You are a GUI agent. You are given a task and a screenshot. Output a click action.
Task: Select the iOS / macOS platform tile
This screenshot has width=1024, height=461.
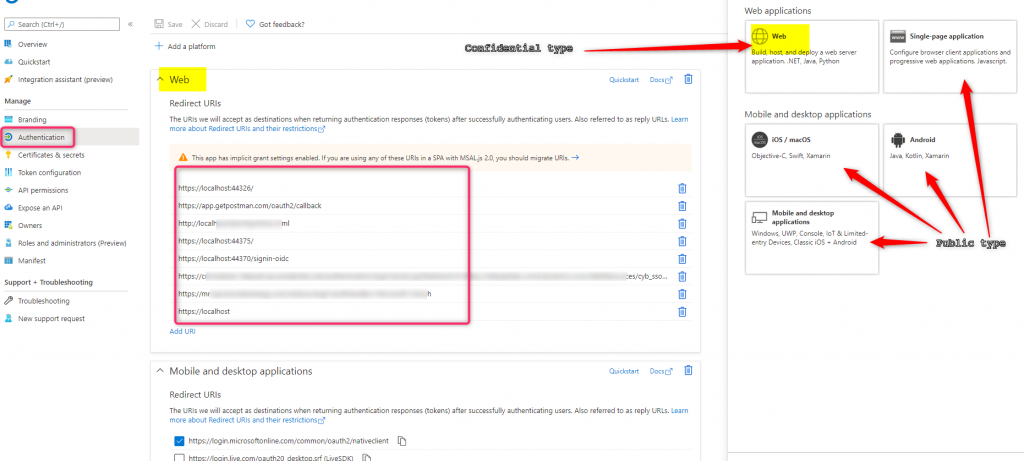click(x=812, y=160)
